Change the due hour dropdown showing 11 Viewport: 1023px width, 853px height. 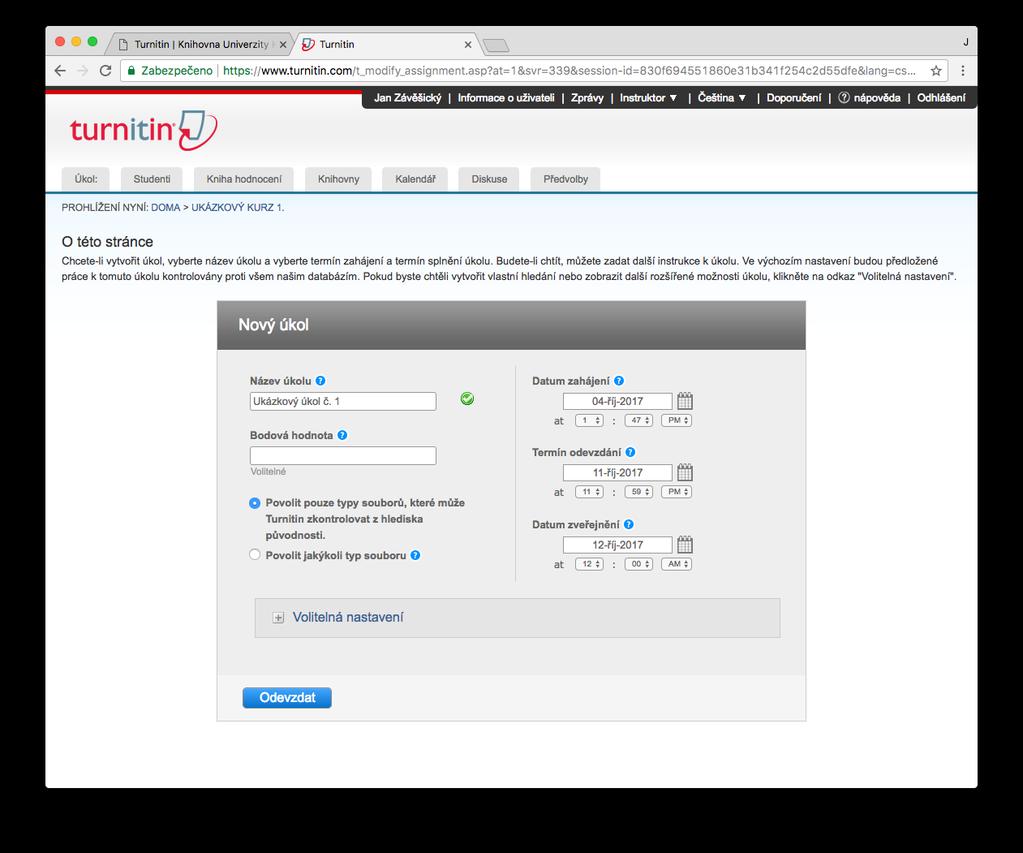pos(589,491)
